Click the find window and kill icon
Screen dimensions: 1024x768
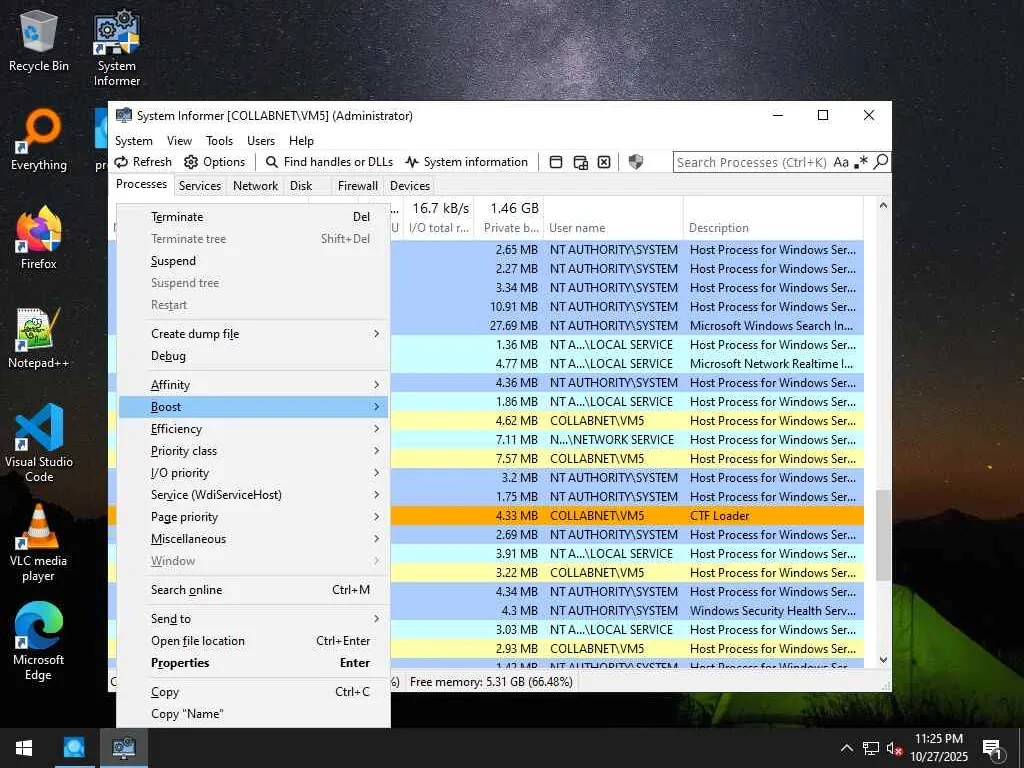point(604,162)
